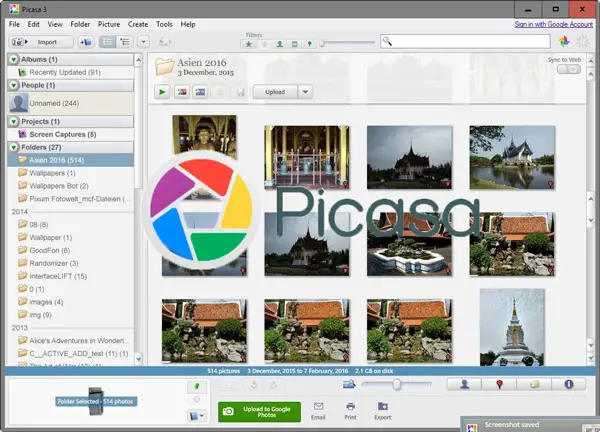Screen dimensions: 600x432
Task: Select the temple by the lake thumbnail
Action: [x=512, y=157]
